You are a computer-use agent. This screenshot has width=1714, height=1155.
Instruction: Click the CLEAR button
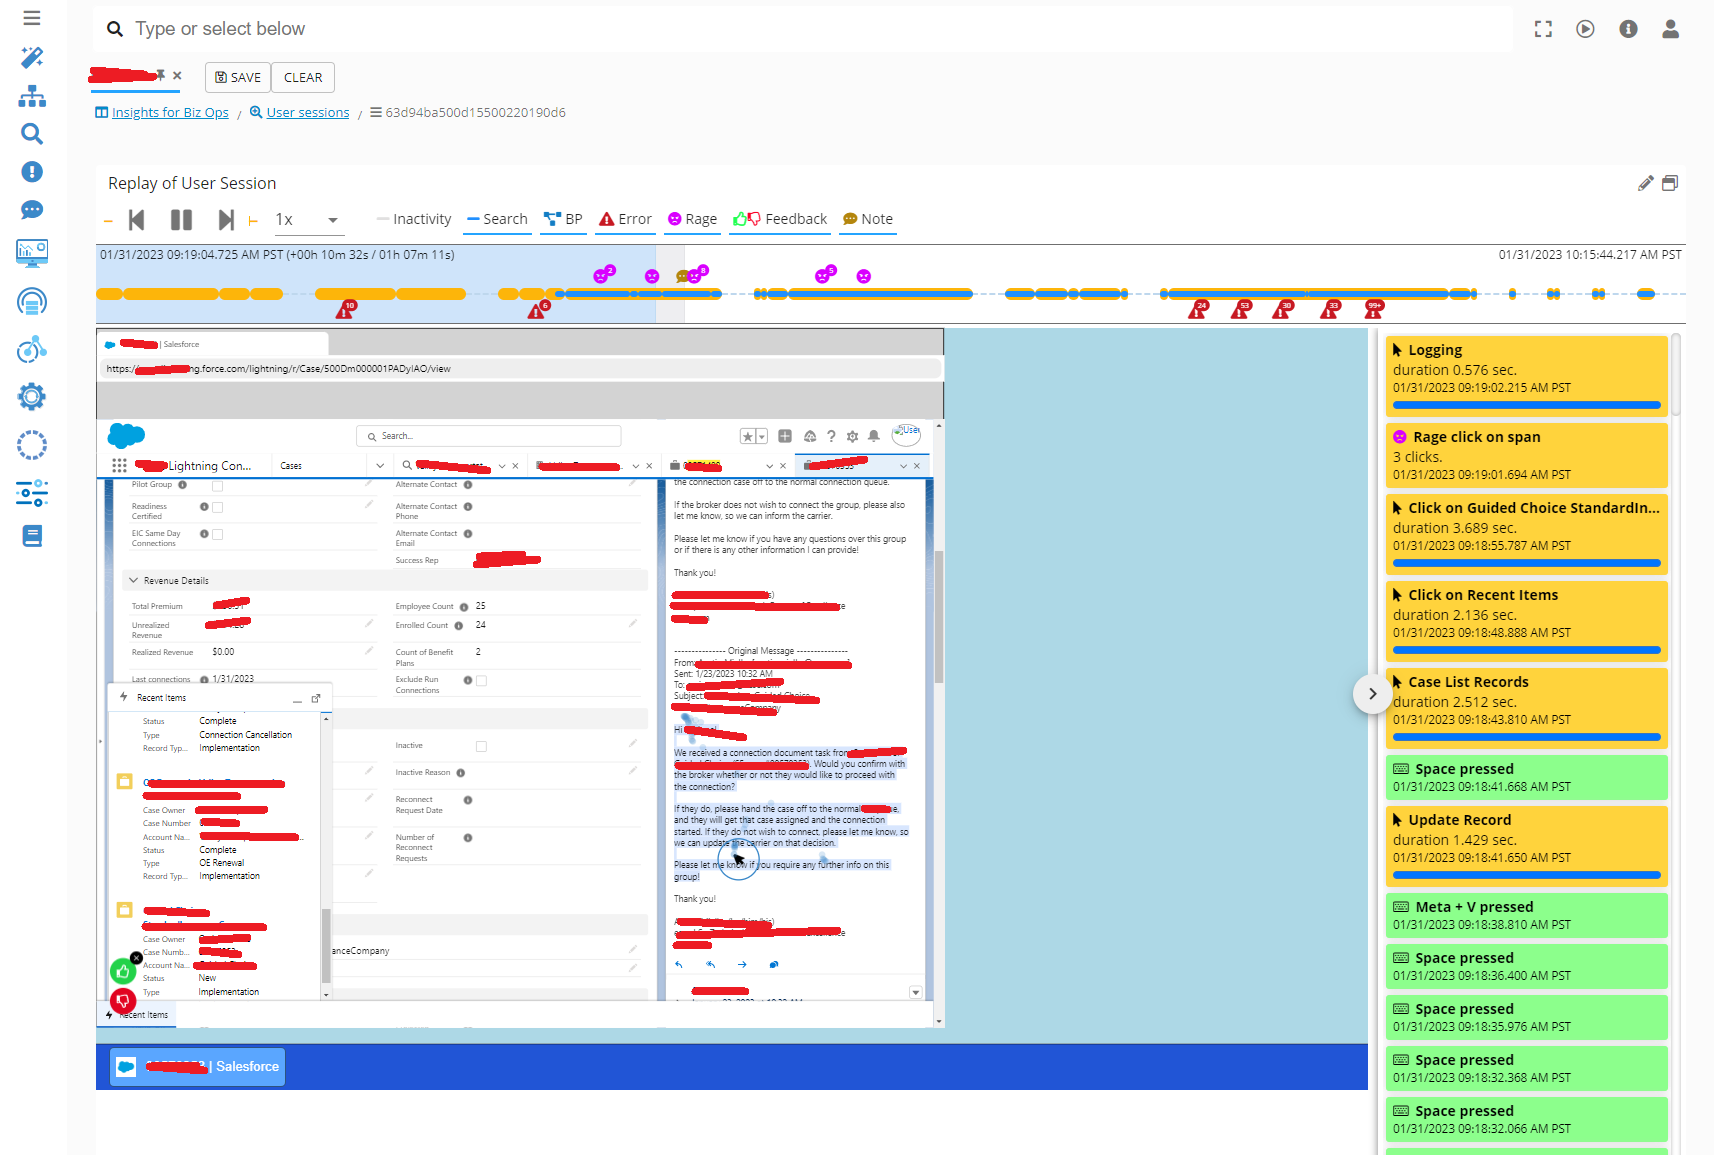pos(303,77)
